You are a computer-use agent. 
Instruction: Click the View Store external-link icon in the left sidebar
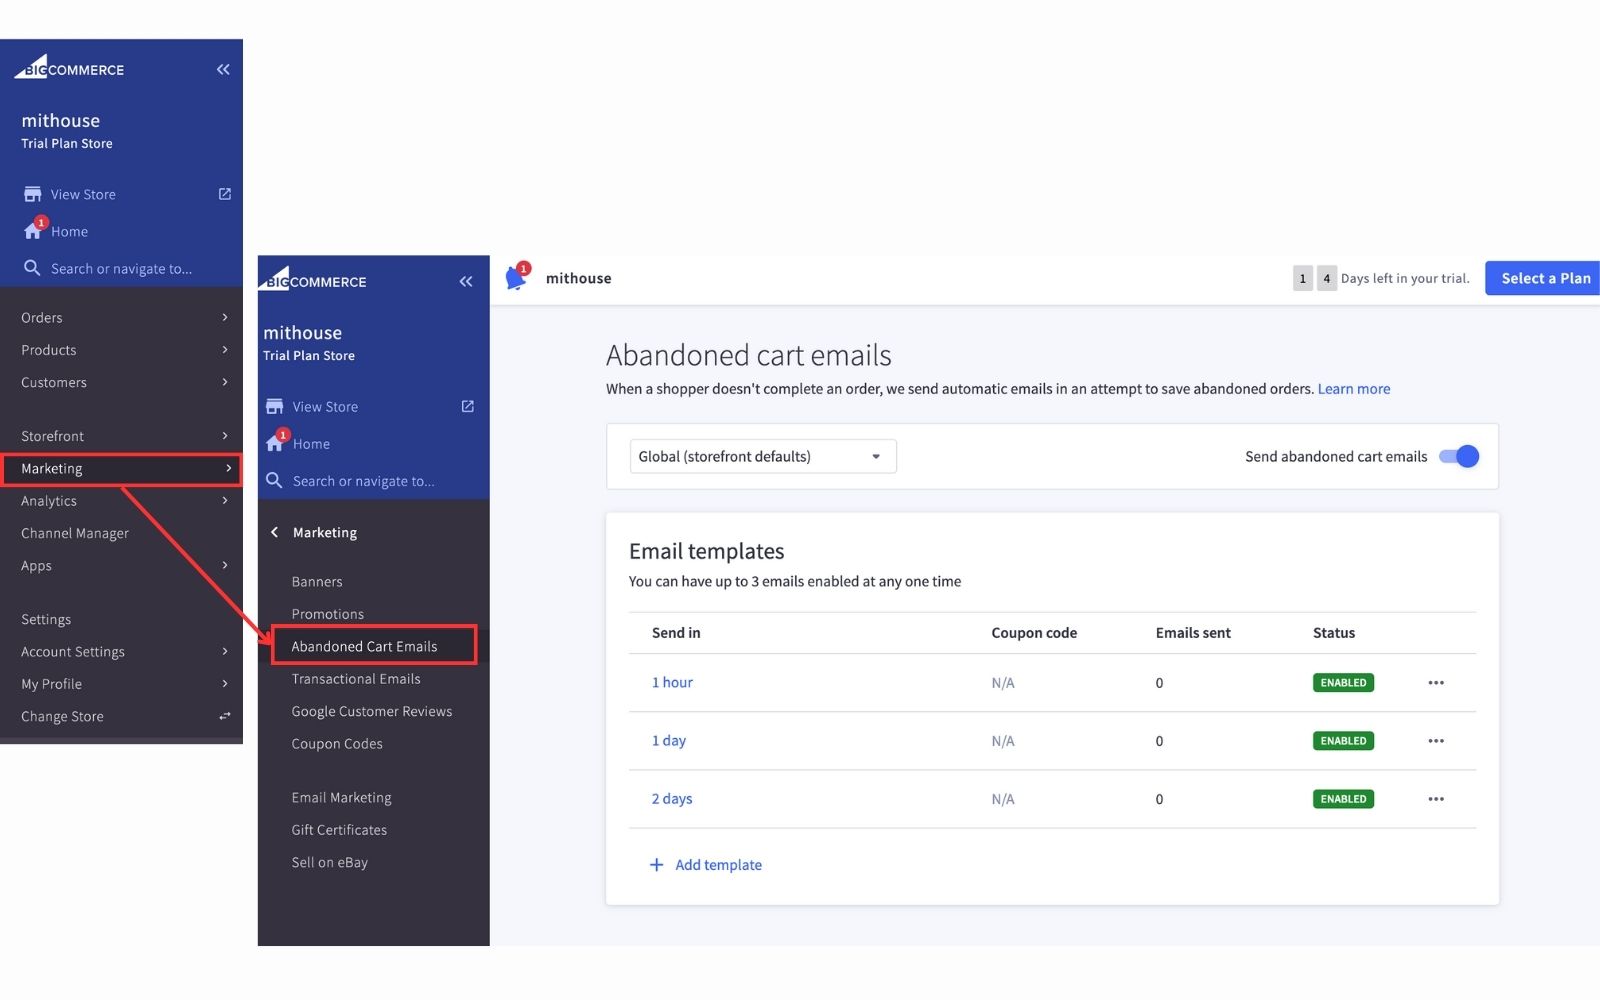pyautogui.click(x=225, y=194)
